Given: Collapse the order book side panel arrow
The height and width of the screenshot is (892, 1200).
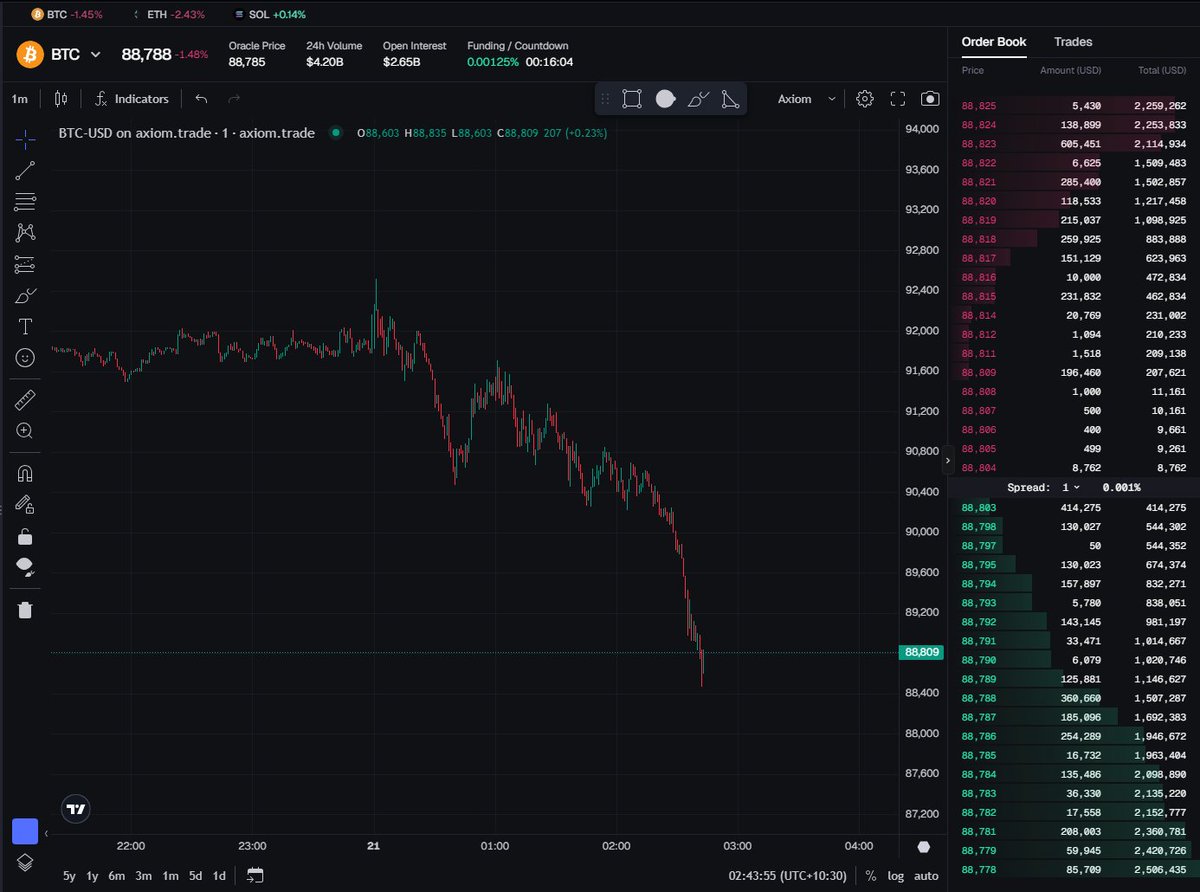Looking at the screenshot, I should [947, 461].
